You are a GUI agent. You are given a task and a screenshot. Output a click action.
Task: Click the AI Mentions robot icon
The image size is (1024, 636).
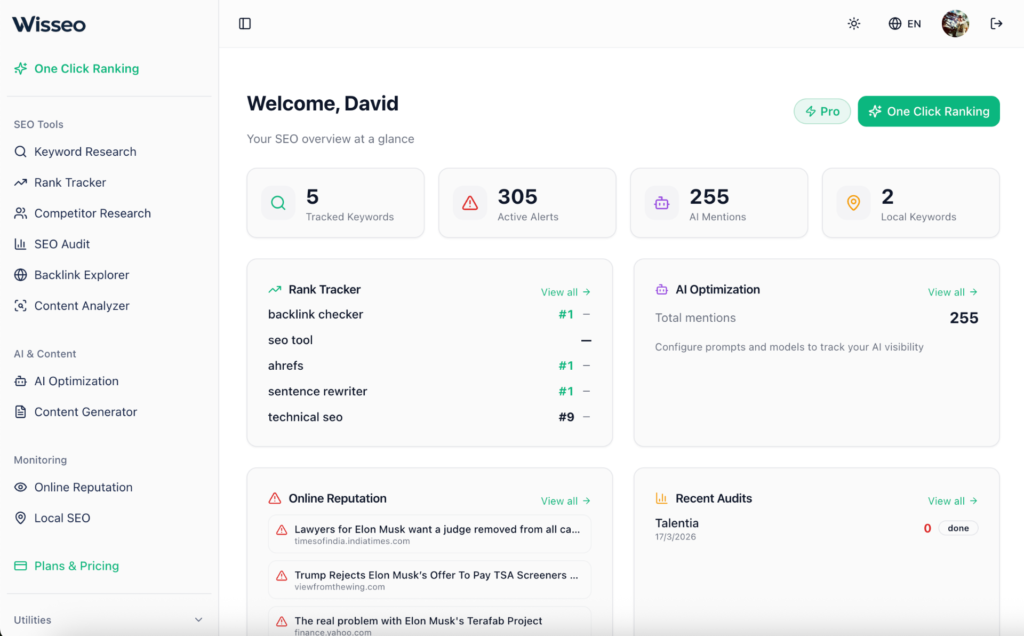pyautogui.click(x=662, y=203)
